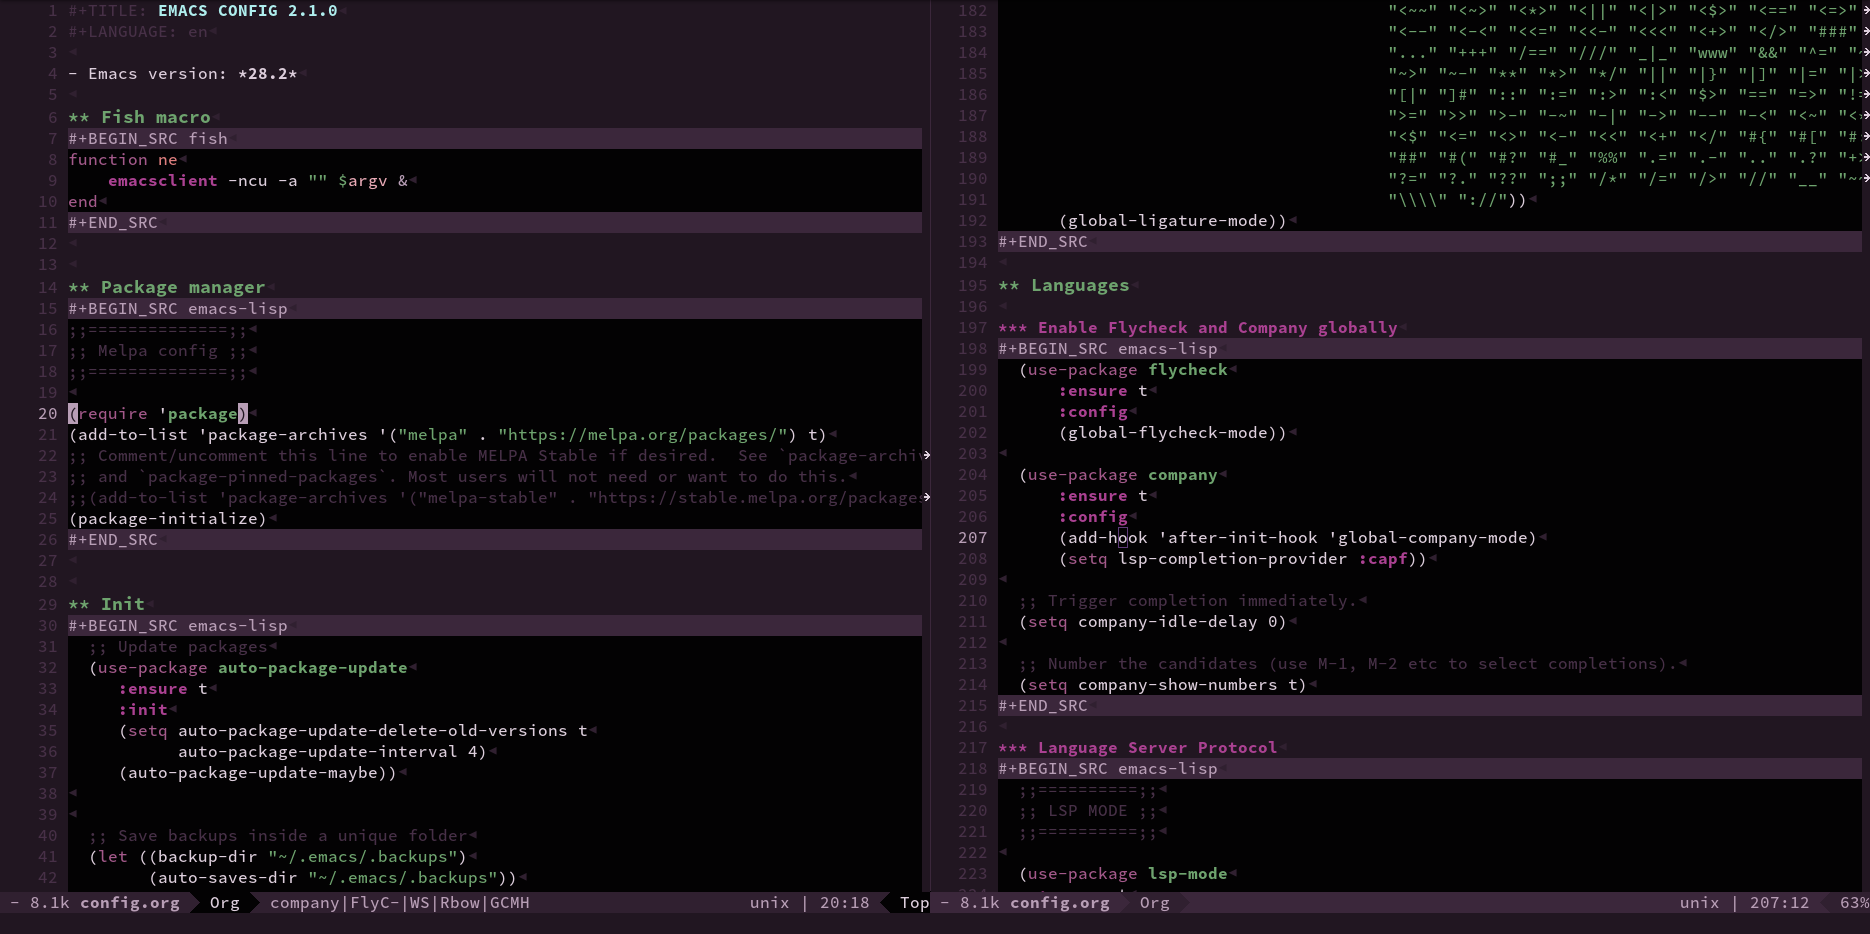The height and width of the screenshot is (934, 1870).
Task: Fold the Language Server Protocol heading
Action: [1138, 747]
